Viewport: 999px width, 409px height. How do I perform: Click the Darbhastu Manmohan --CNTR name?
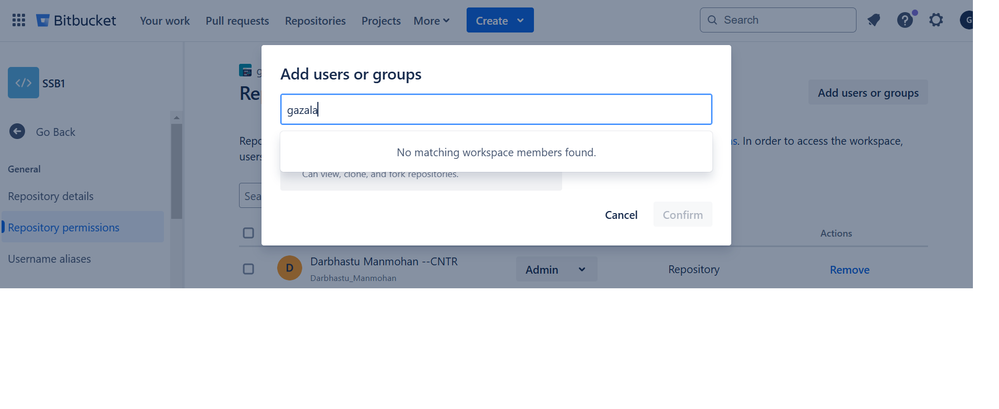384,262
